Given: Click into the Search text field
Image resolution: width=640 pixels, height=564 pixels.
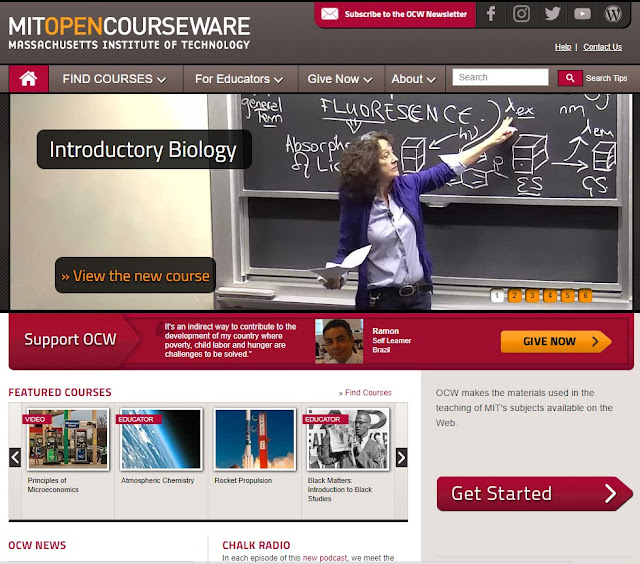Looking at the screenshot, I should point(500,77).
